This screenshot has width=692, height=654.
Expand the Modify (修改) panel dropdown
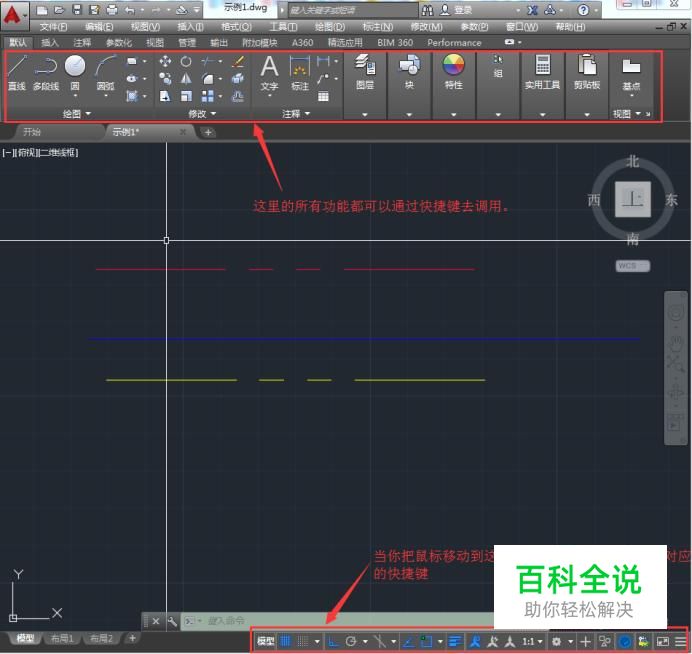[x=203, y=114]
